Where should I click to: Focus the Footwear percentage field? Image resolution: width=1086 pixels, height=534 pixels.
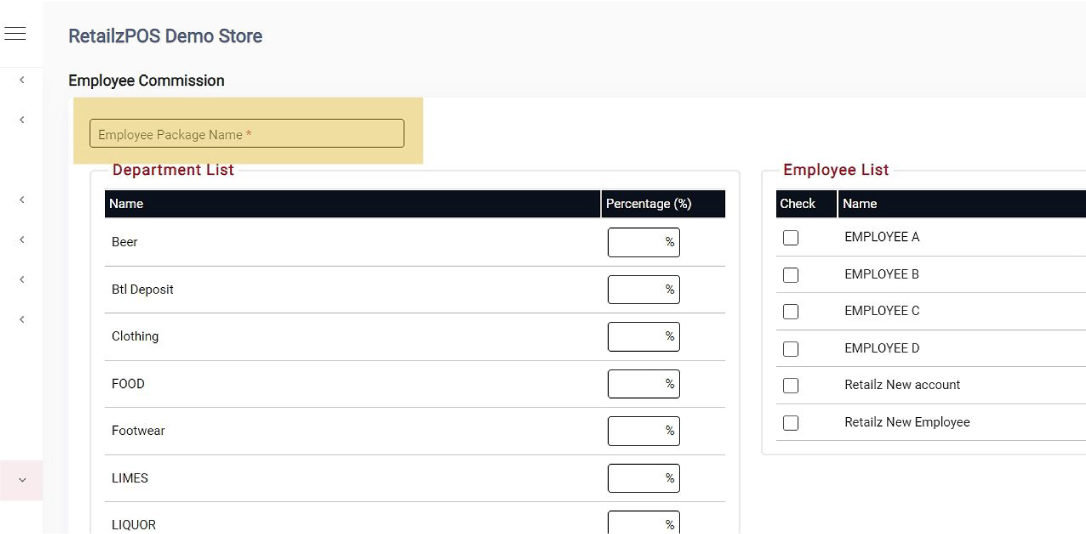642,431
